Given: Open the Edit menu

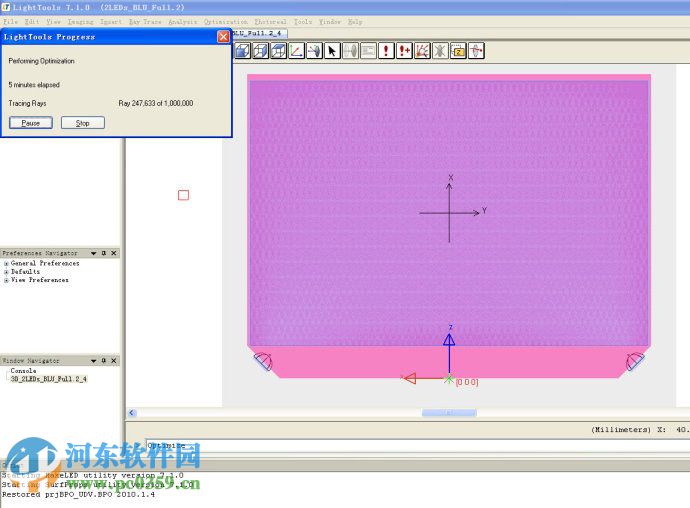Looking at the screenshot, I should 32,22.
